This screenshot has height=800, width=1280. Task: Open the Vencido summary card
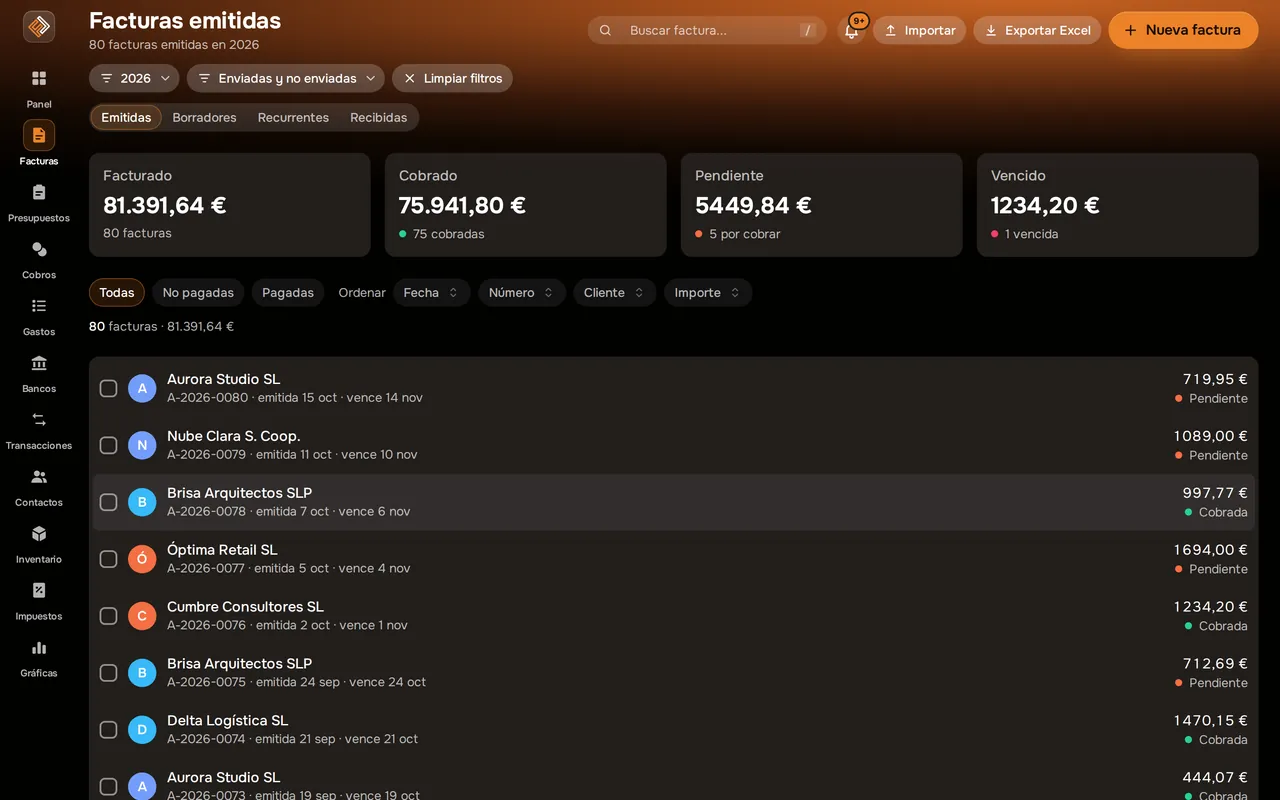[x=1117, y=205]
